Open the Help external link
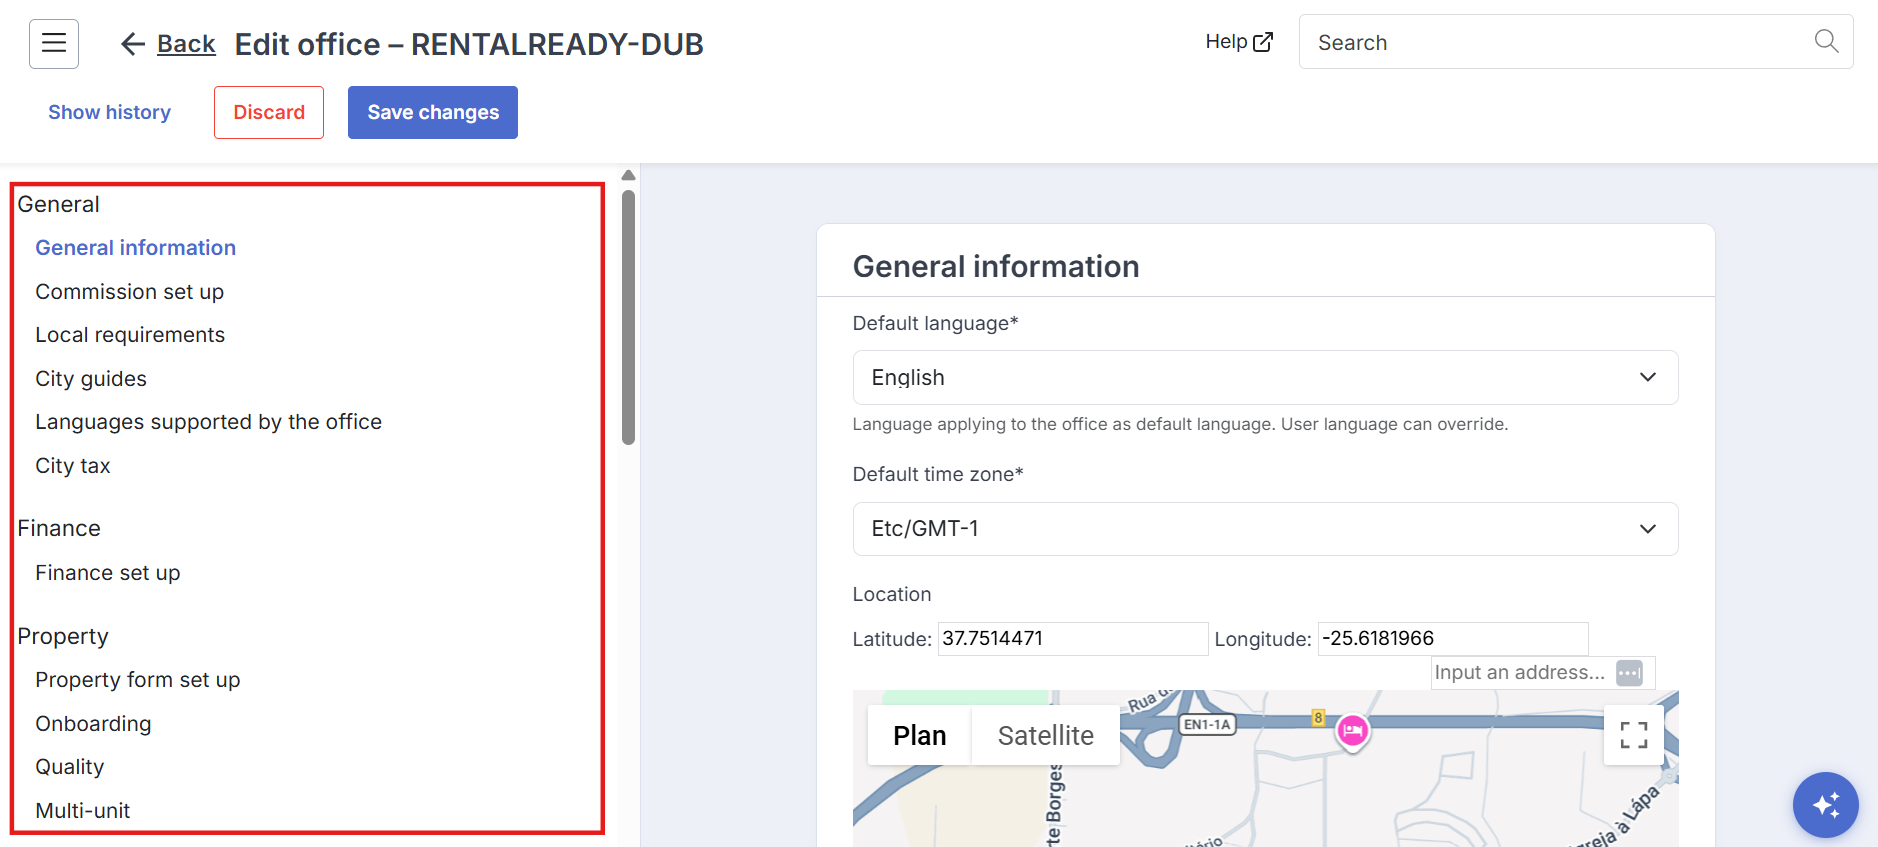Image resolution: width=1878 pixels, height=847 pixels. 1239,42
